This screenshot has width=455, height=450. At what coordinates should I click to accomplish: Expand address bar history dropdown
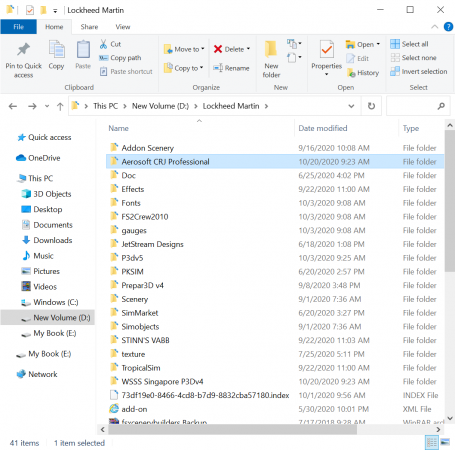point(351,106)
